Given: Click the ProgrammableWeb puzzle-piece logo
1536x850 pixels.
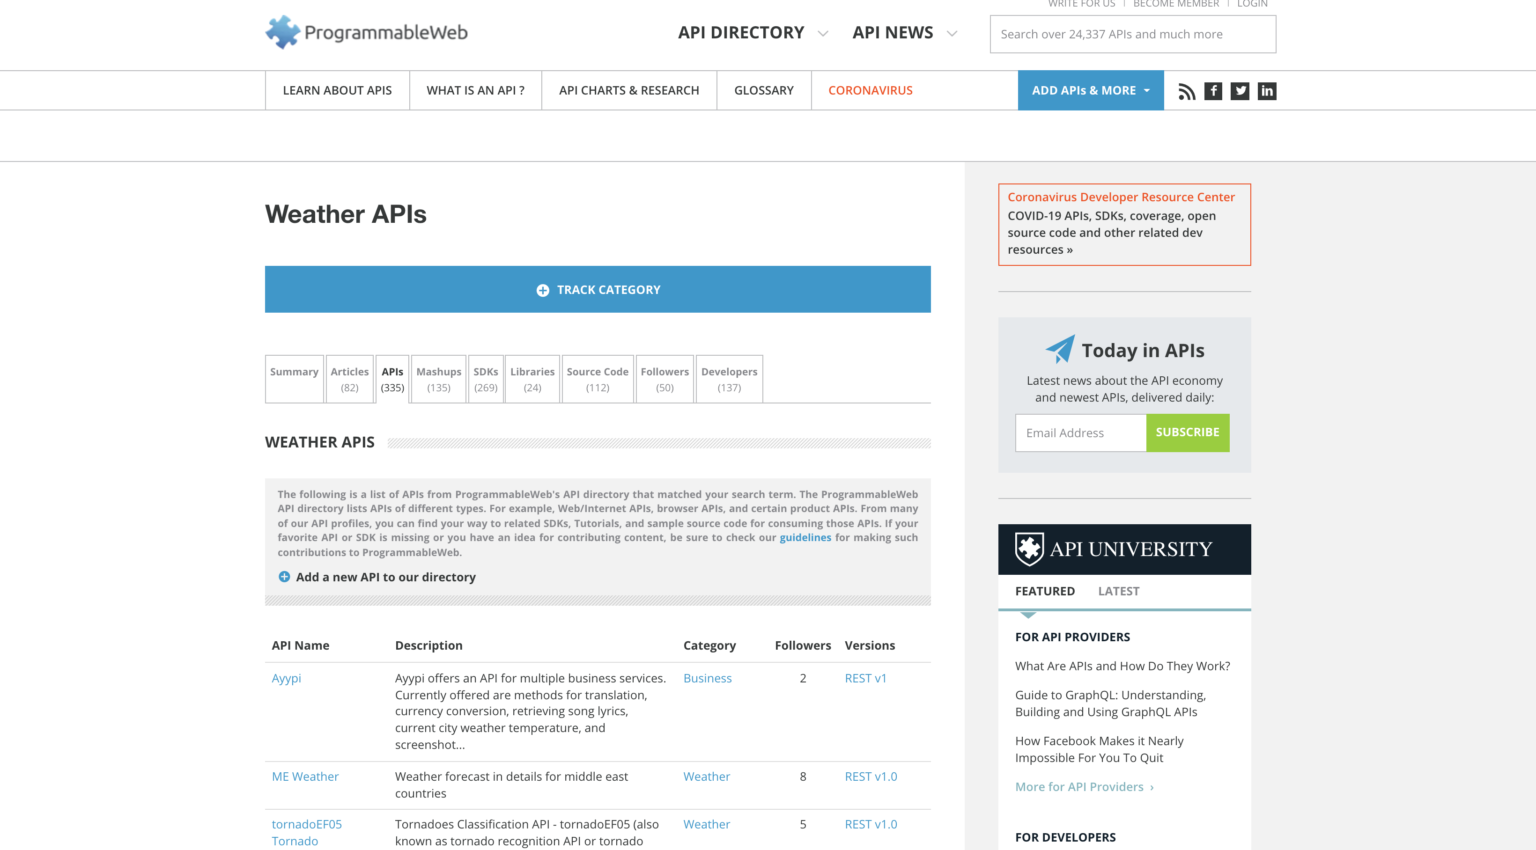Looking at the screenshot, I should point(283,32).
